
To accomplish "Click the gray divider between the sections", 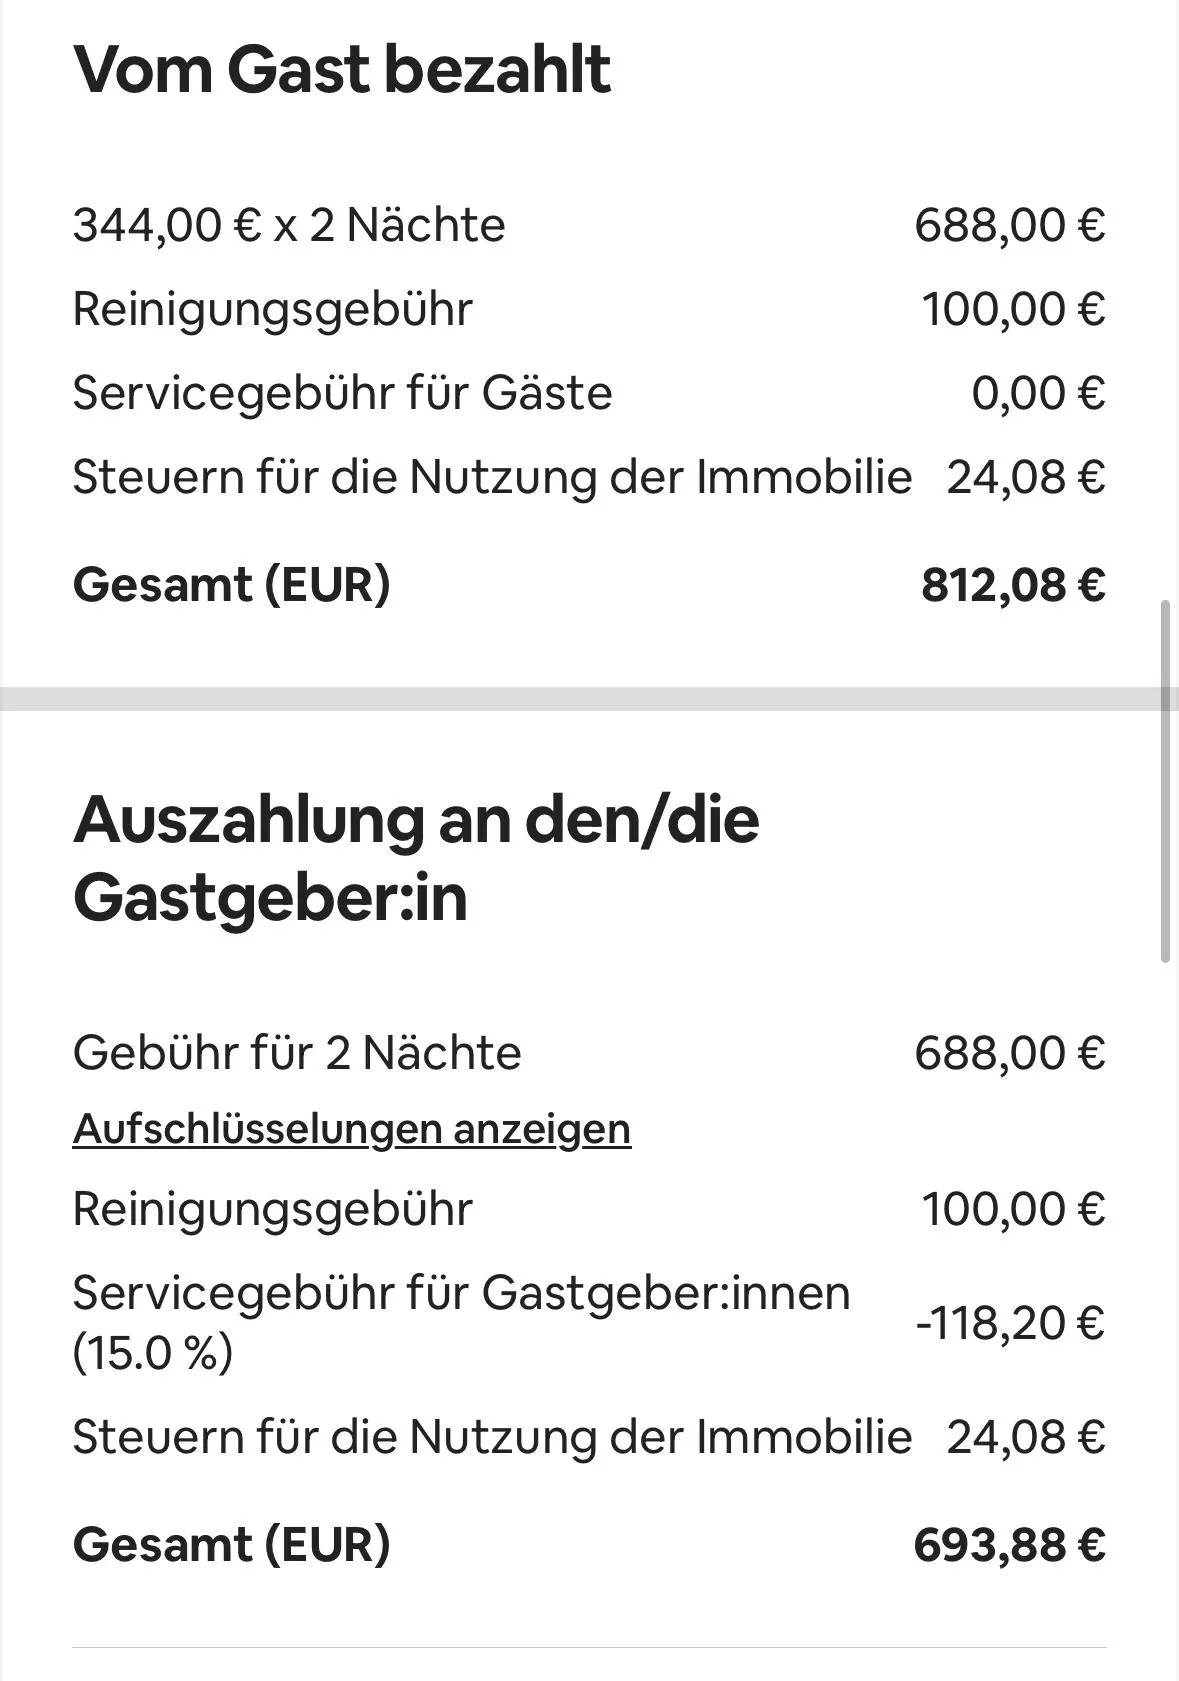I will pos(580,698).
